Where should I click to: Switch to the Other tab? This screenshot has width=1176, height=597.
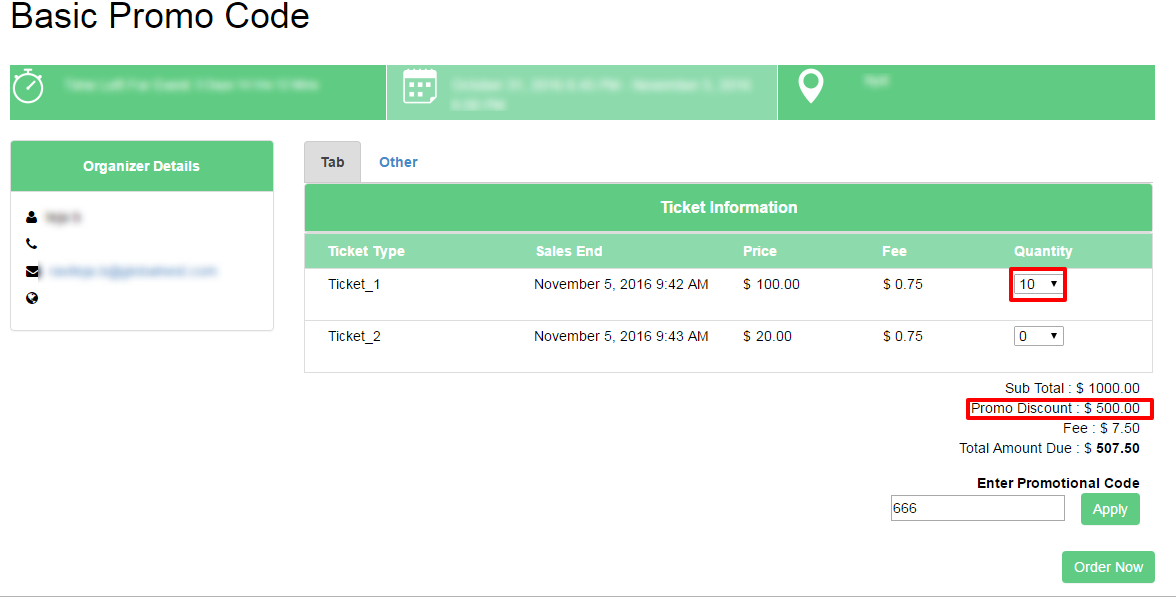[x=398, y=162]
